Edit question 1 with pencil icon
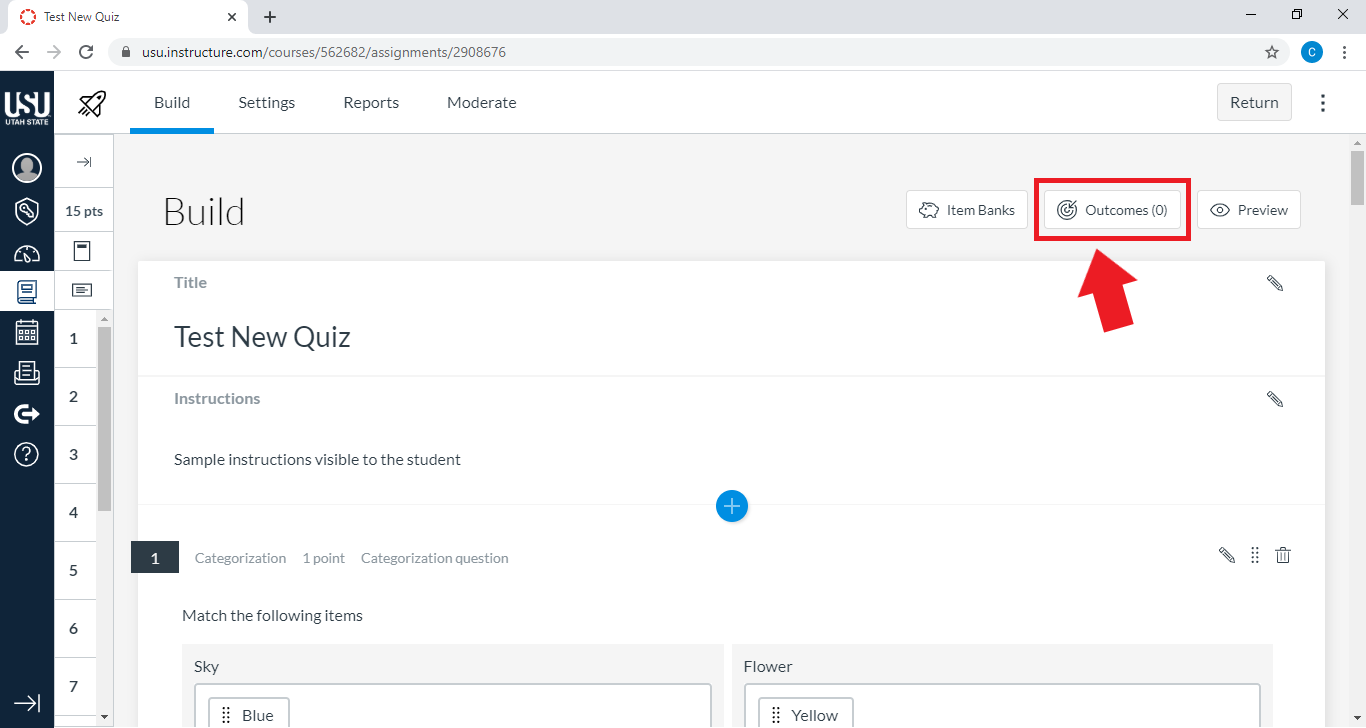Viewport: 1366px width, 728px height. (x=1227, y=556)
